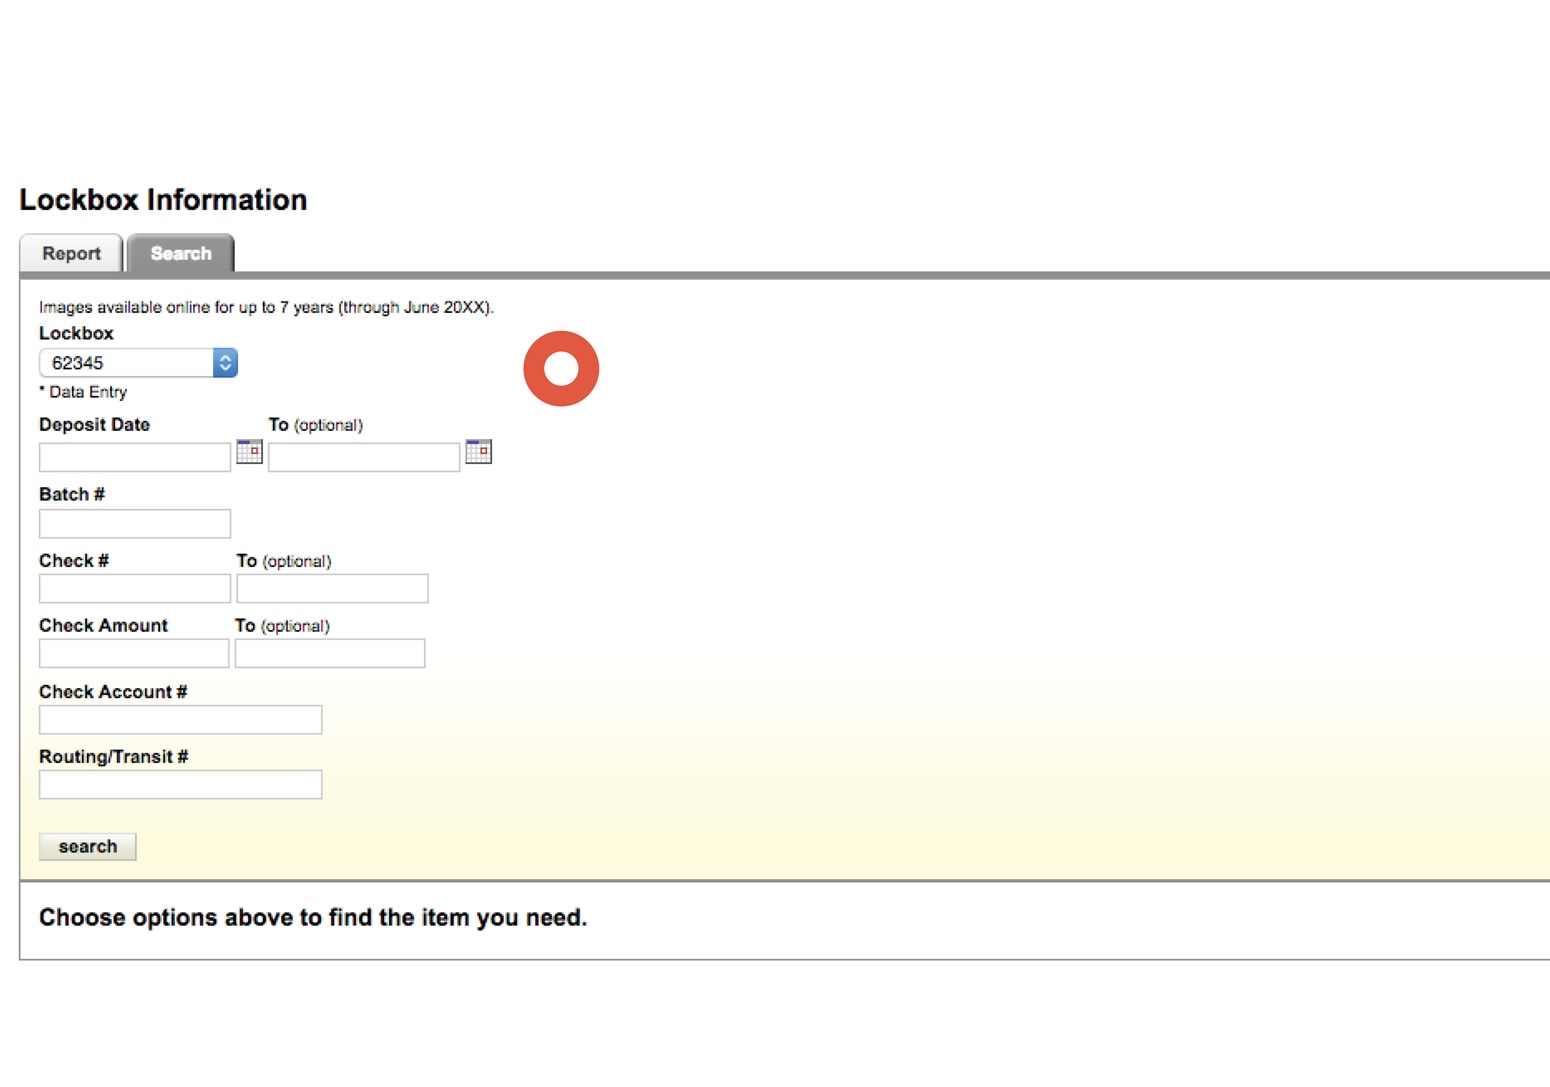
Task: Open the Deposit Date start calendar picker
Action: point(249,452)
